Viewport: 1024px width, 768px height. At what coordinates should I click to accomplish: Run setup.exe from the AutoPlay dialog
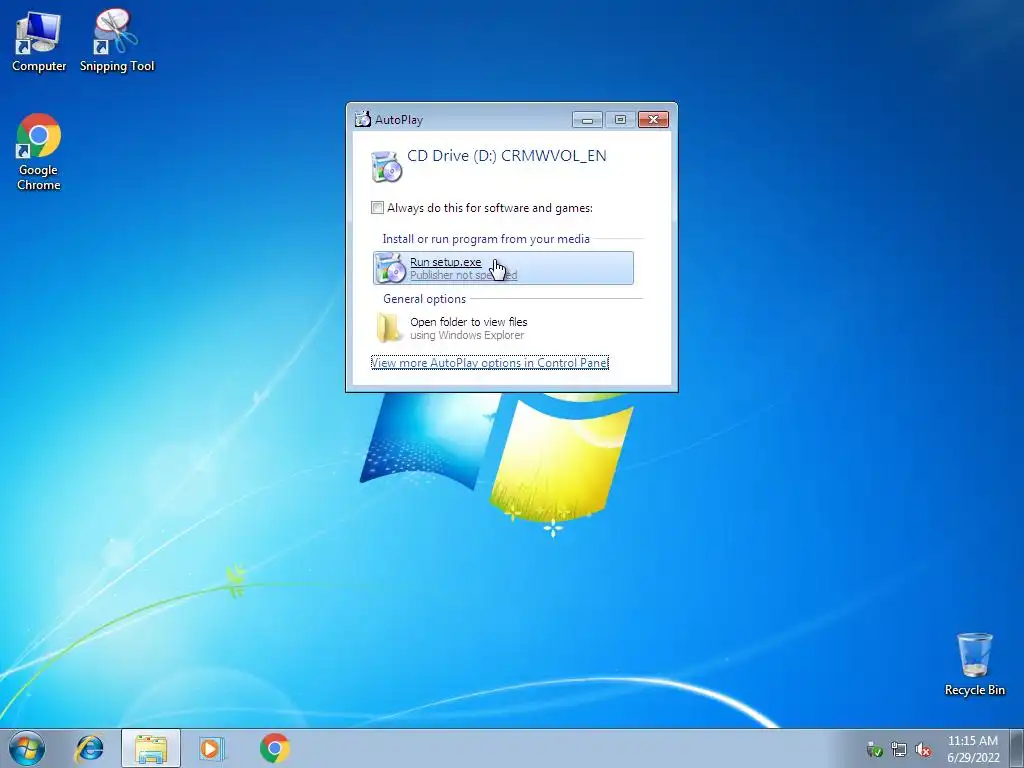click(504, 268)
